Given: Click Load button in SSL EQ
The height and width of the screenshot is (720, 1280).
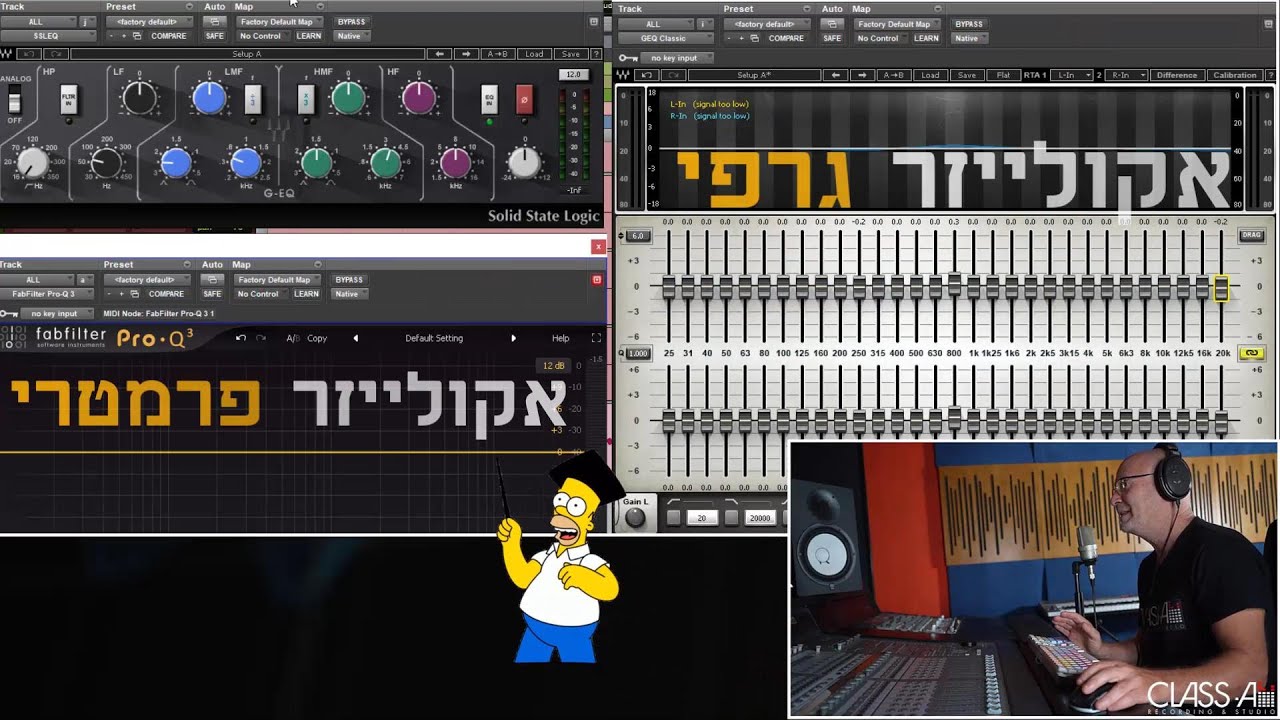Looking at the screenshot, I should (x=534, y=54).
